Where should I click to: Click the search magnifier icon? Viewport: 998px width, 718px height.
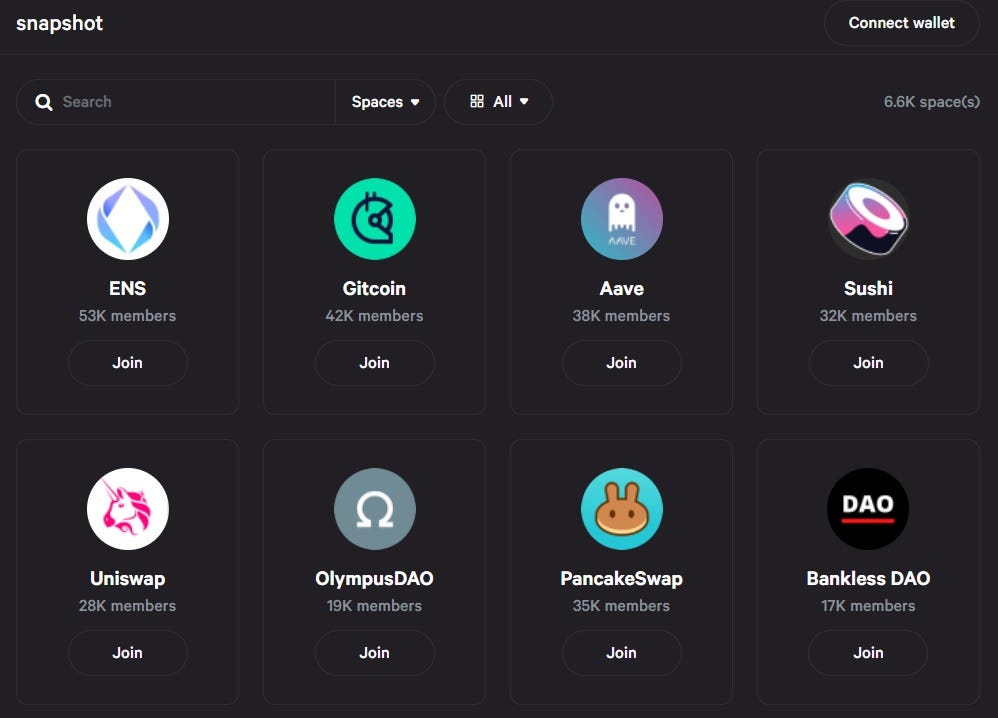pos(44,102)
